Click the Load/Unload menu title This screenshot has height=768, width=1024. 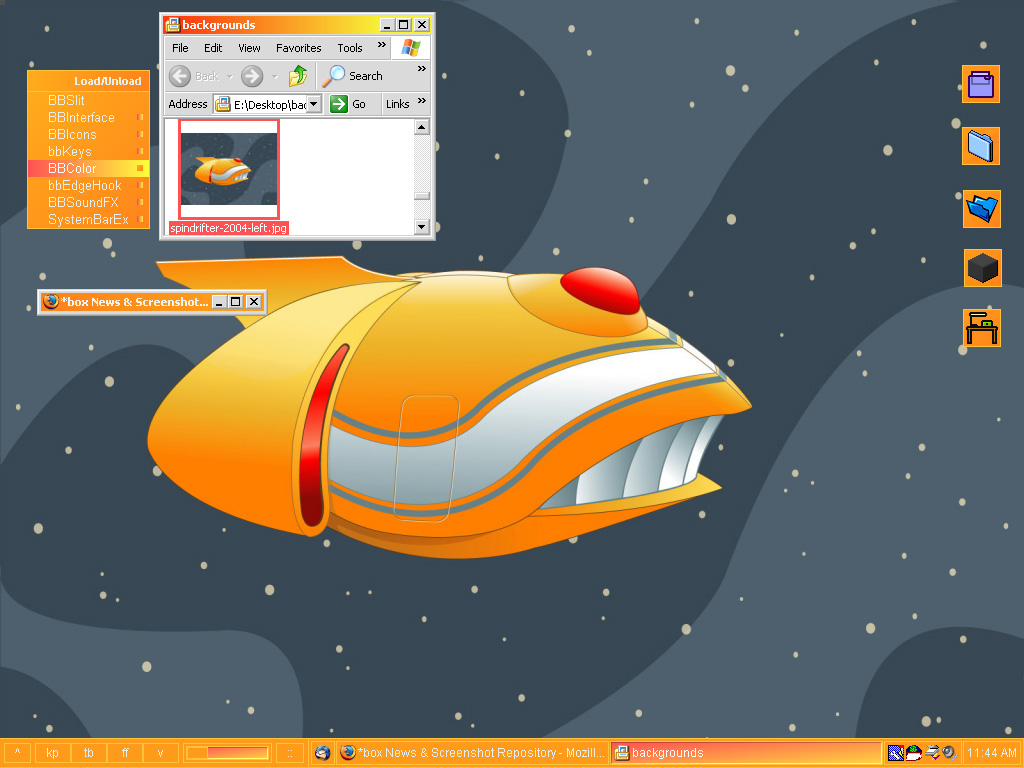(x=89, y=81)
